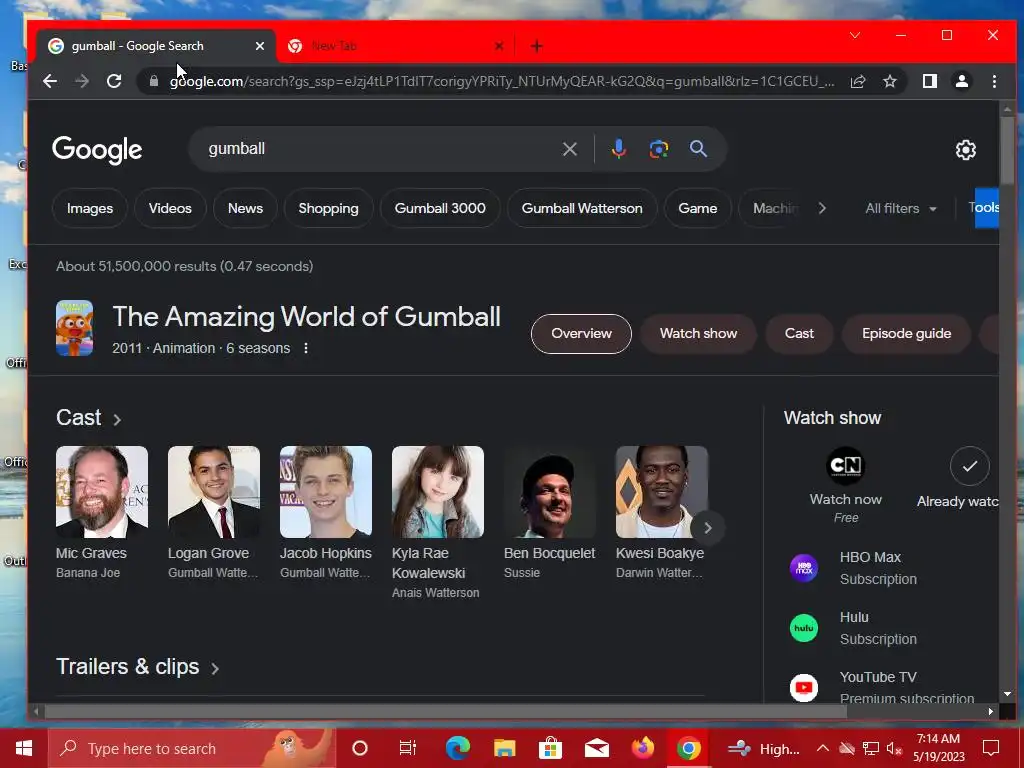
Task: Select the Game filter chip
Action: point(697,208)
